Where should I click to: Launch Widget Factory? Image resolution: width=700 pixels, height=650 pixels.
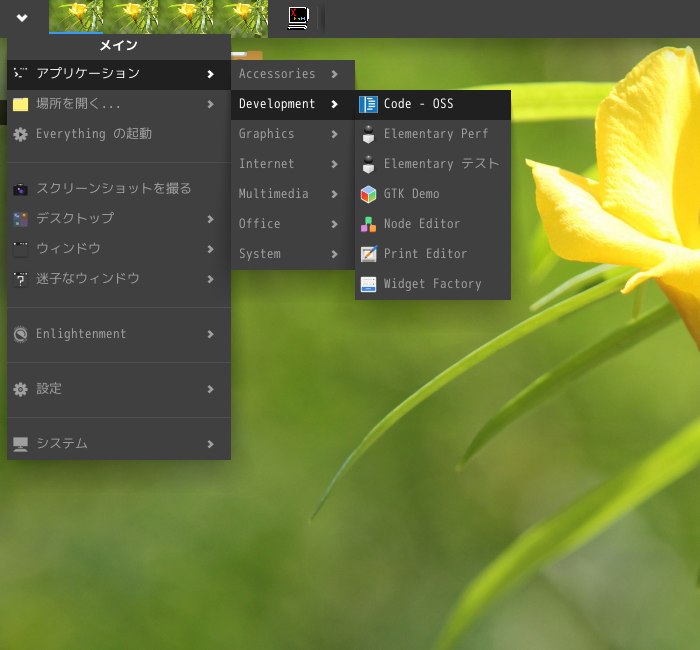[433, 283]
